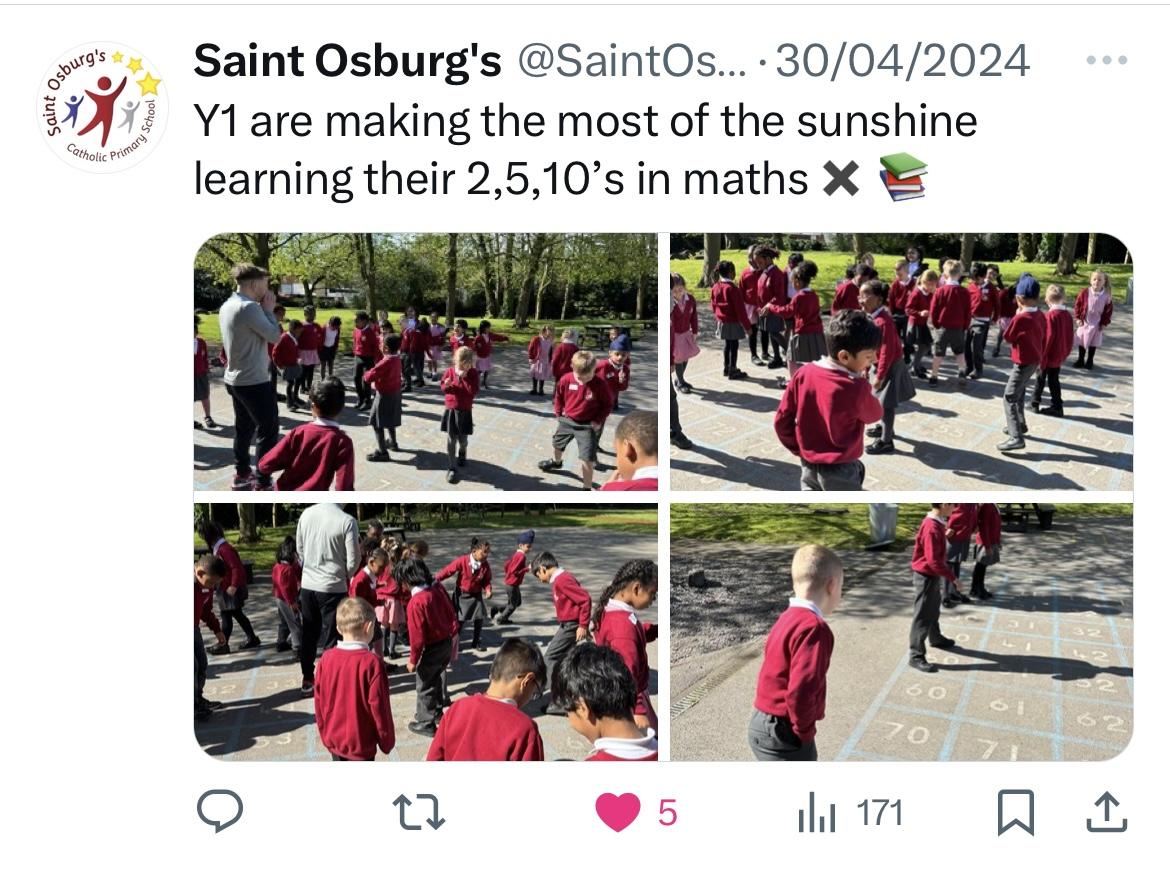Screen dimensions: 1170x870
Task: Open bottom-left photo of children crowd
Action: click(425, 632)
